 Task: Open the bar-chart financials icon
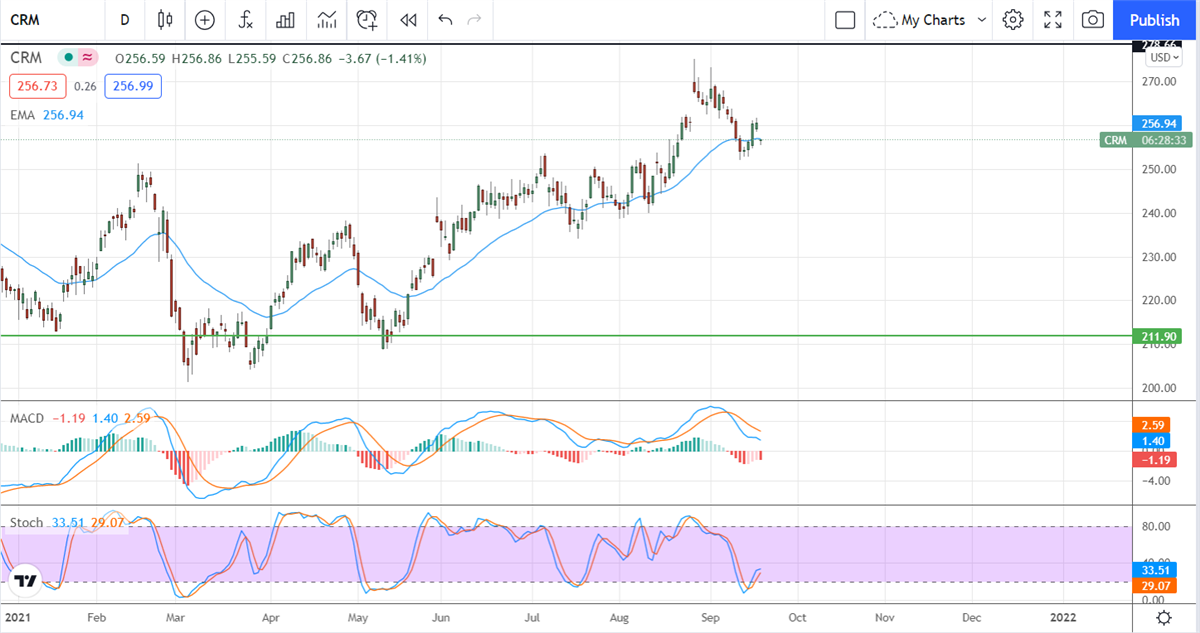pyautogui.click(x=286, y=20)
